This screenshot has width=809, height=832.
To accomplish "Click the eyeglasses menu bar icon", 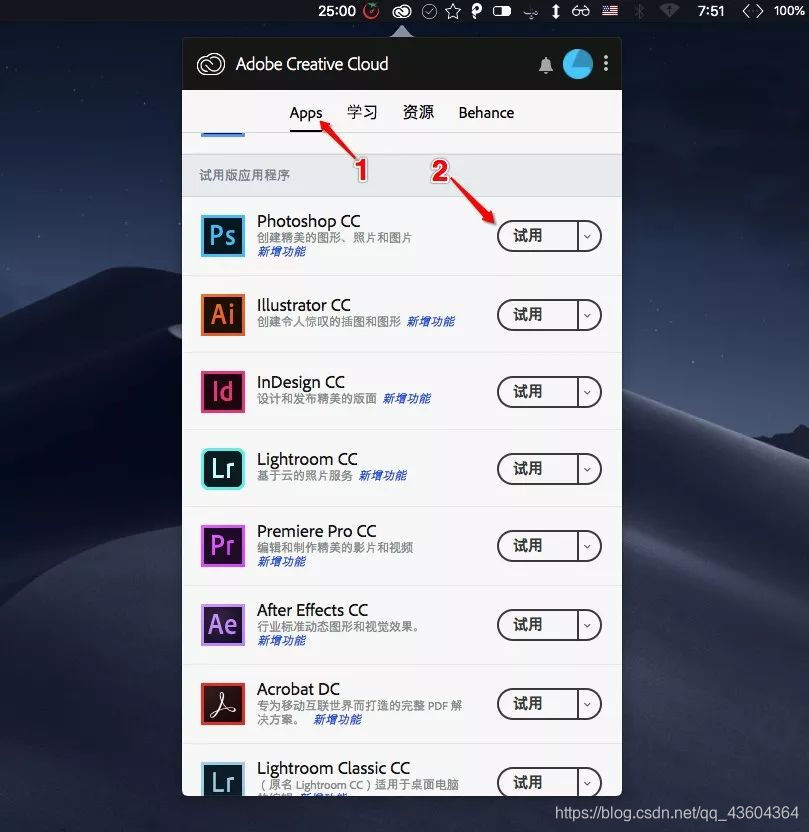I will pos(581,11).
